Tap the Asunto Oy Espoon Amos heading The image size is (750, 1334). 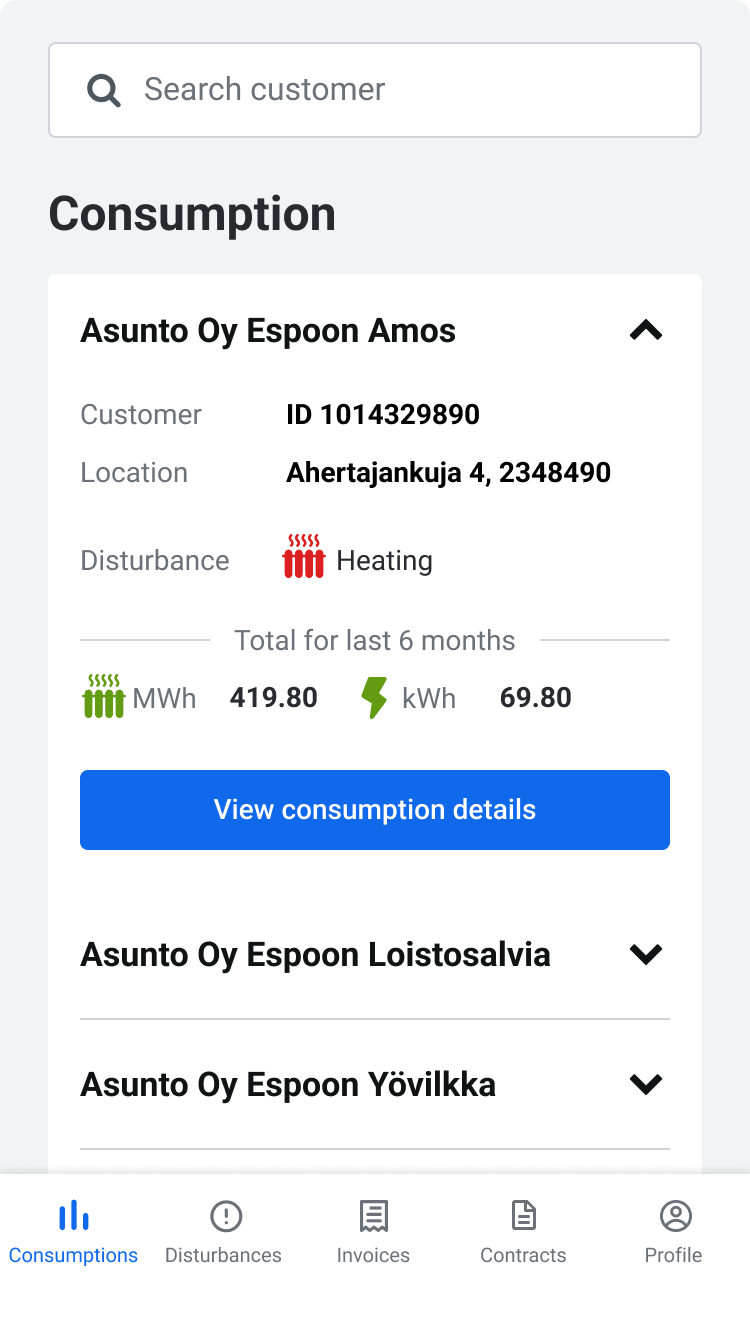[268, 330]
